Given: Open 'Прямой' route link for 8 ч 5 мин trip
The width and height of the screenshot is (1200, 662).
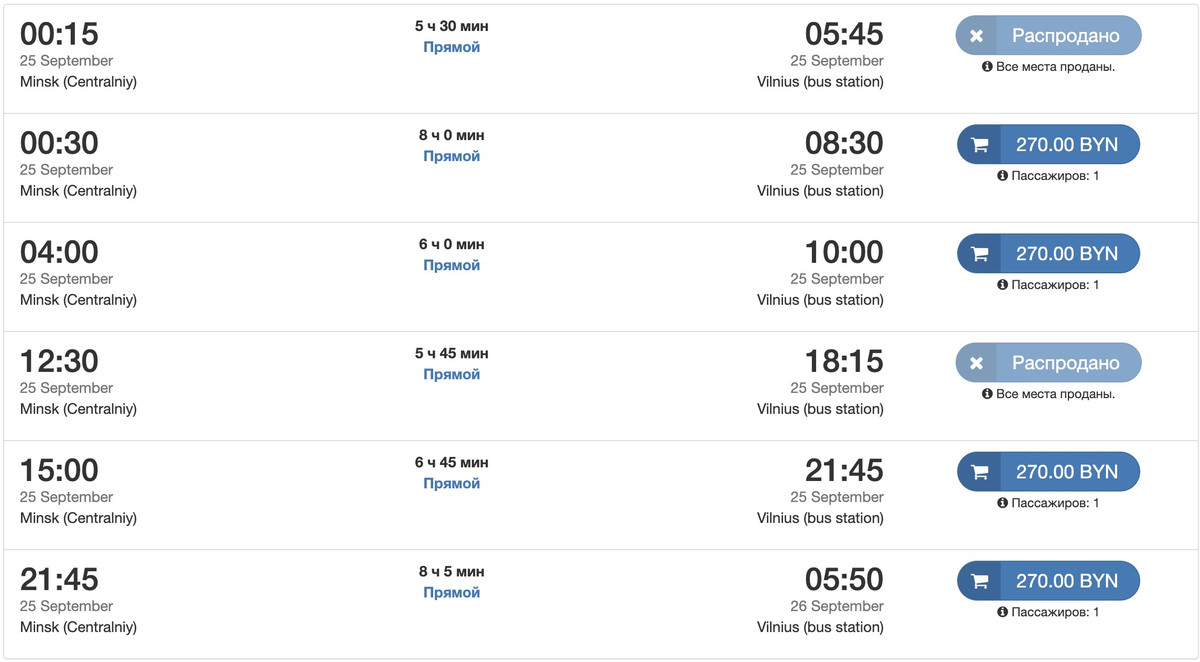Looking at the screenshot, I should (x=451, y=592).
